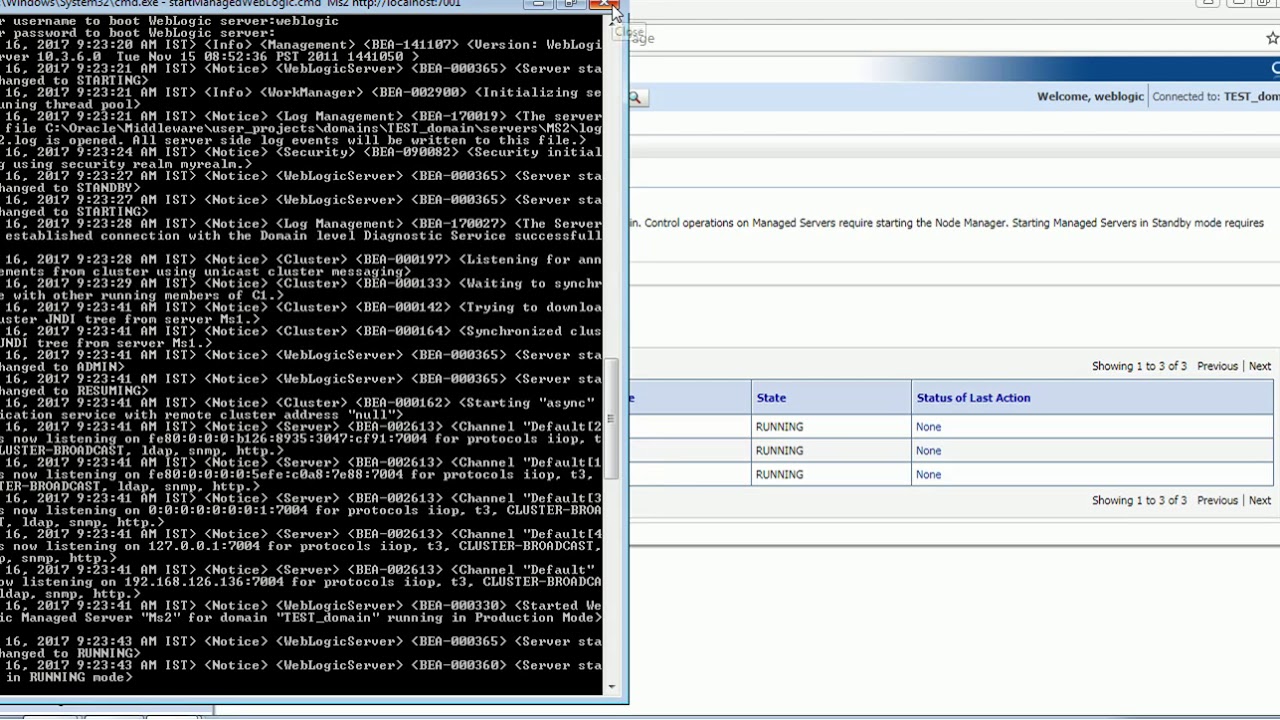Click Next link above the servers table
Image resolution: width=1280 pixels, height=720 pixels.
1259,366
